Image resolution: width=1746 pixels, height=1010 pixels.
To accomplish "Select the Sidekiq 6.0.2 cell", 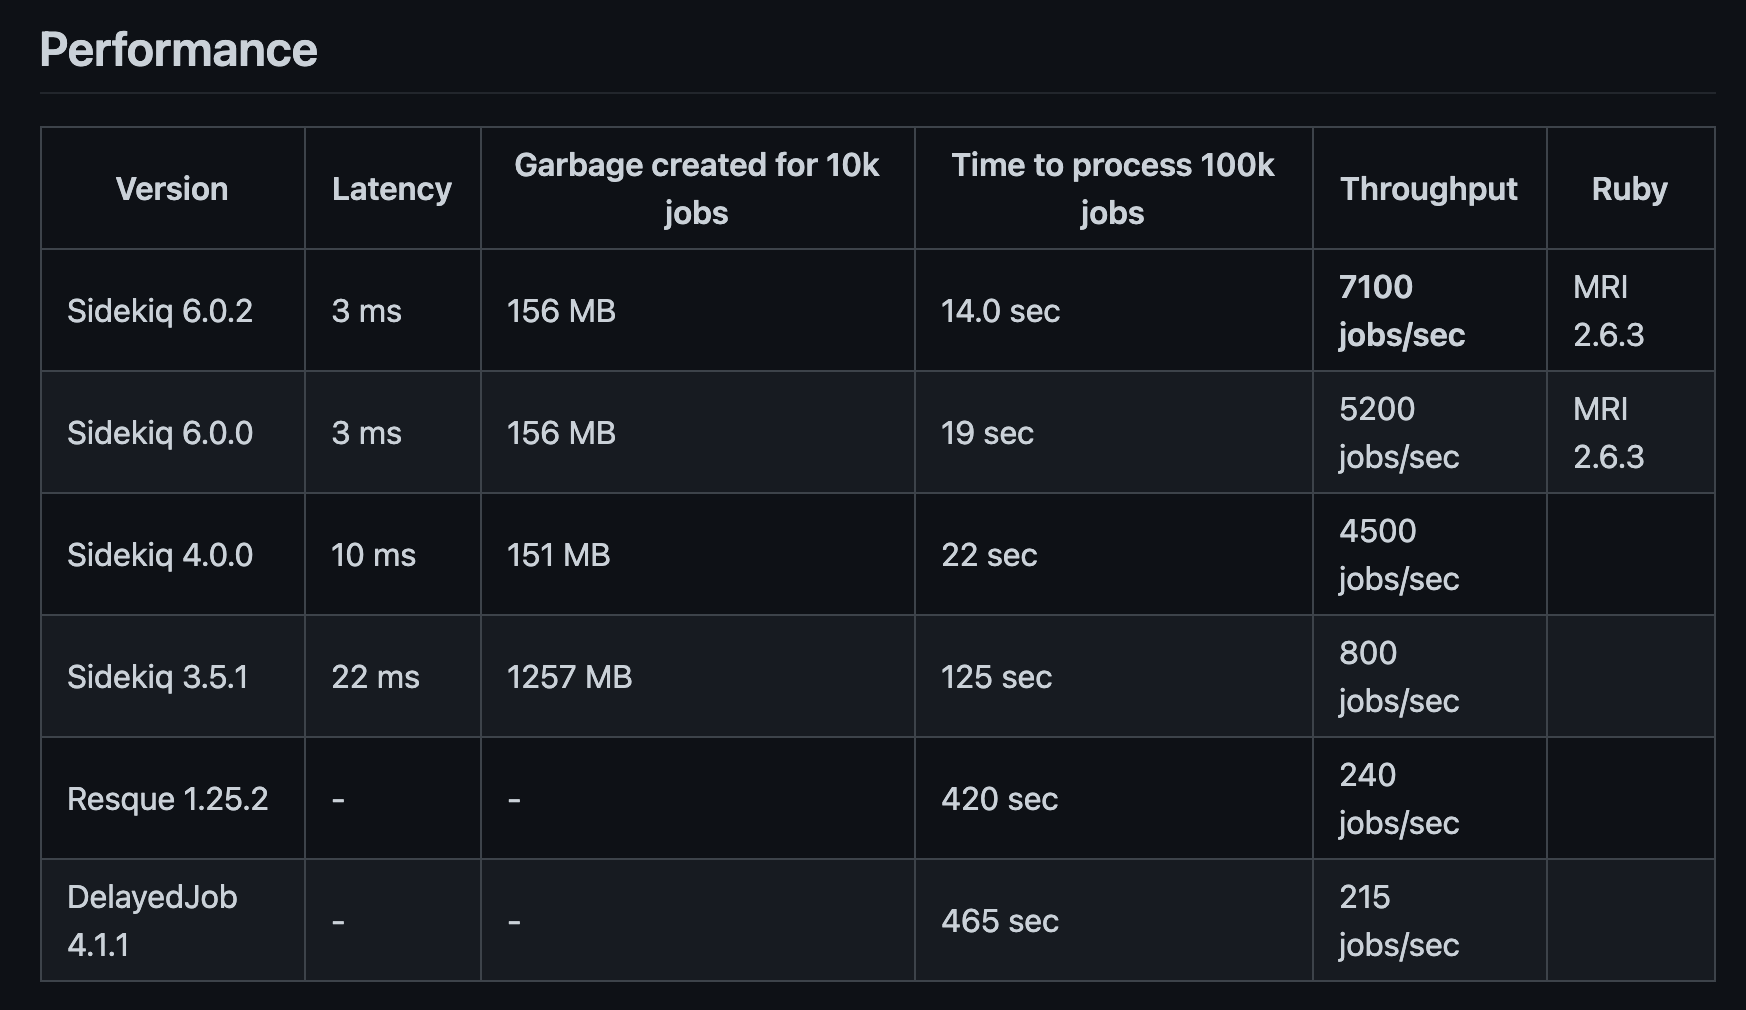I will pyautogui.click(x=172, y=311).
